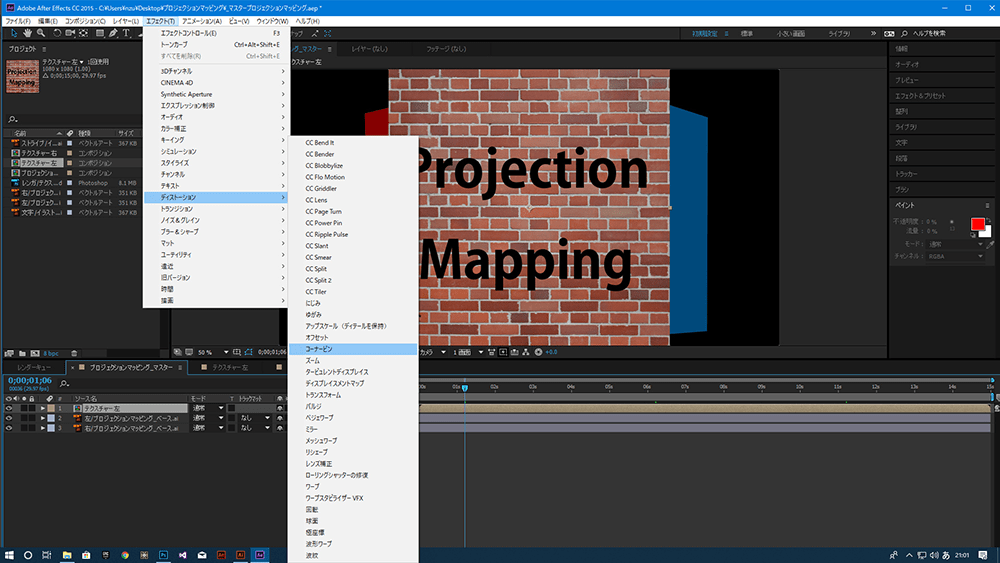
Task: Select the Type (T) tool
Action: (x=126, y=33)
